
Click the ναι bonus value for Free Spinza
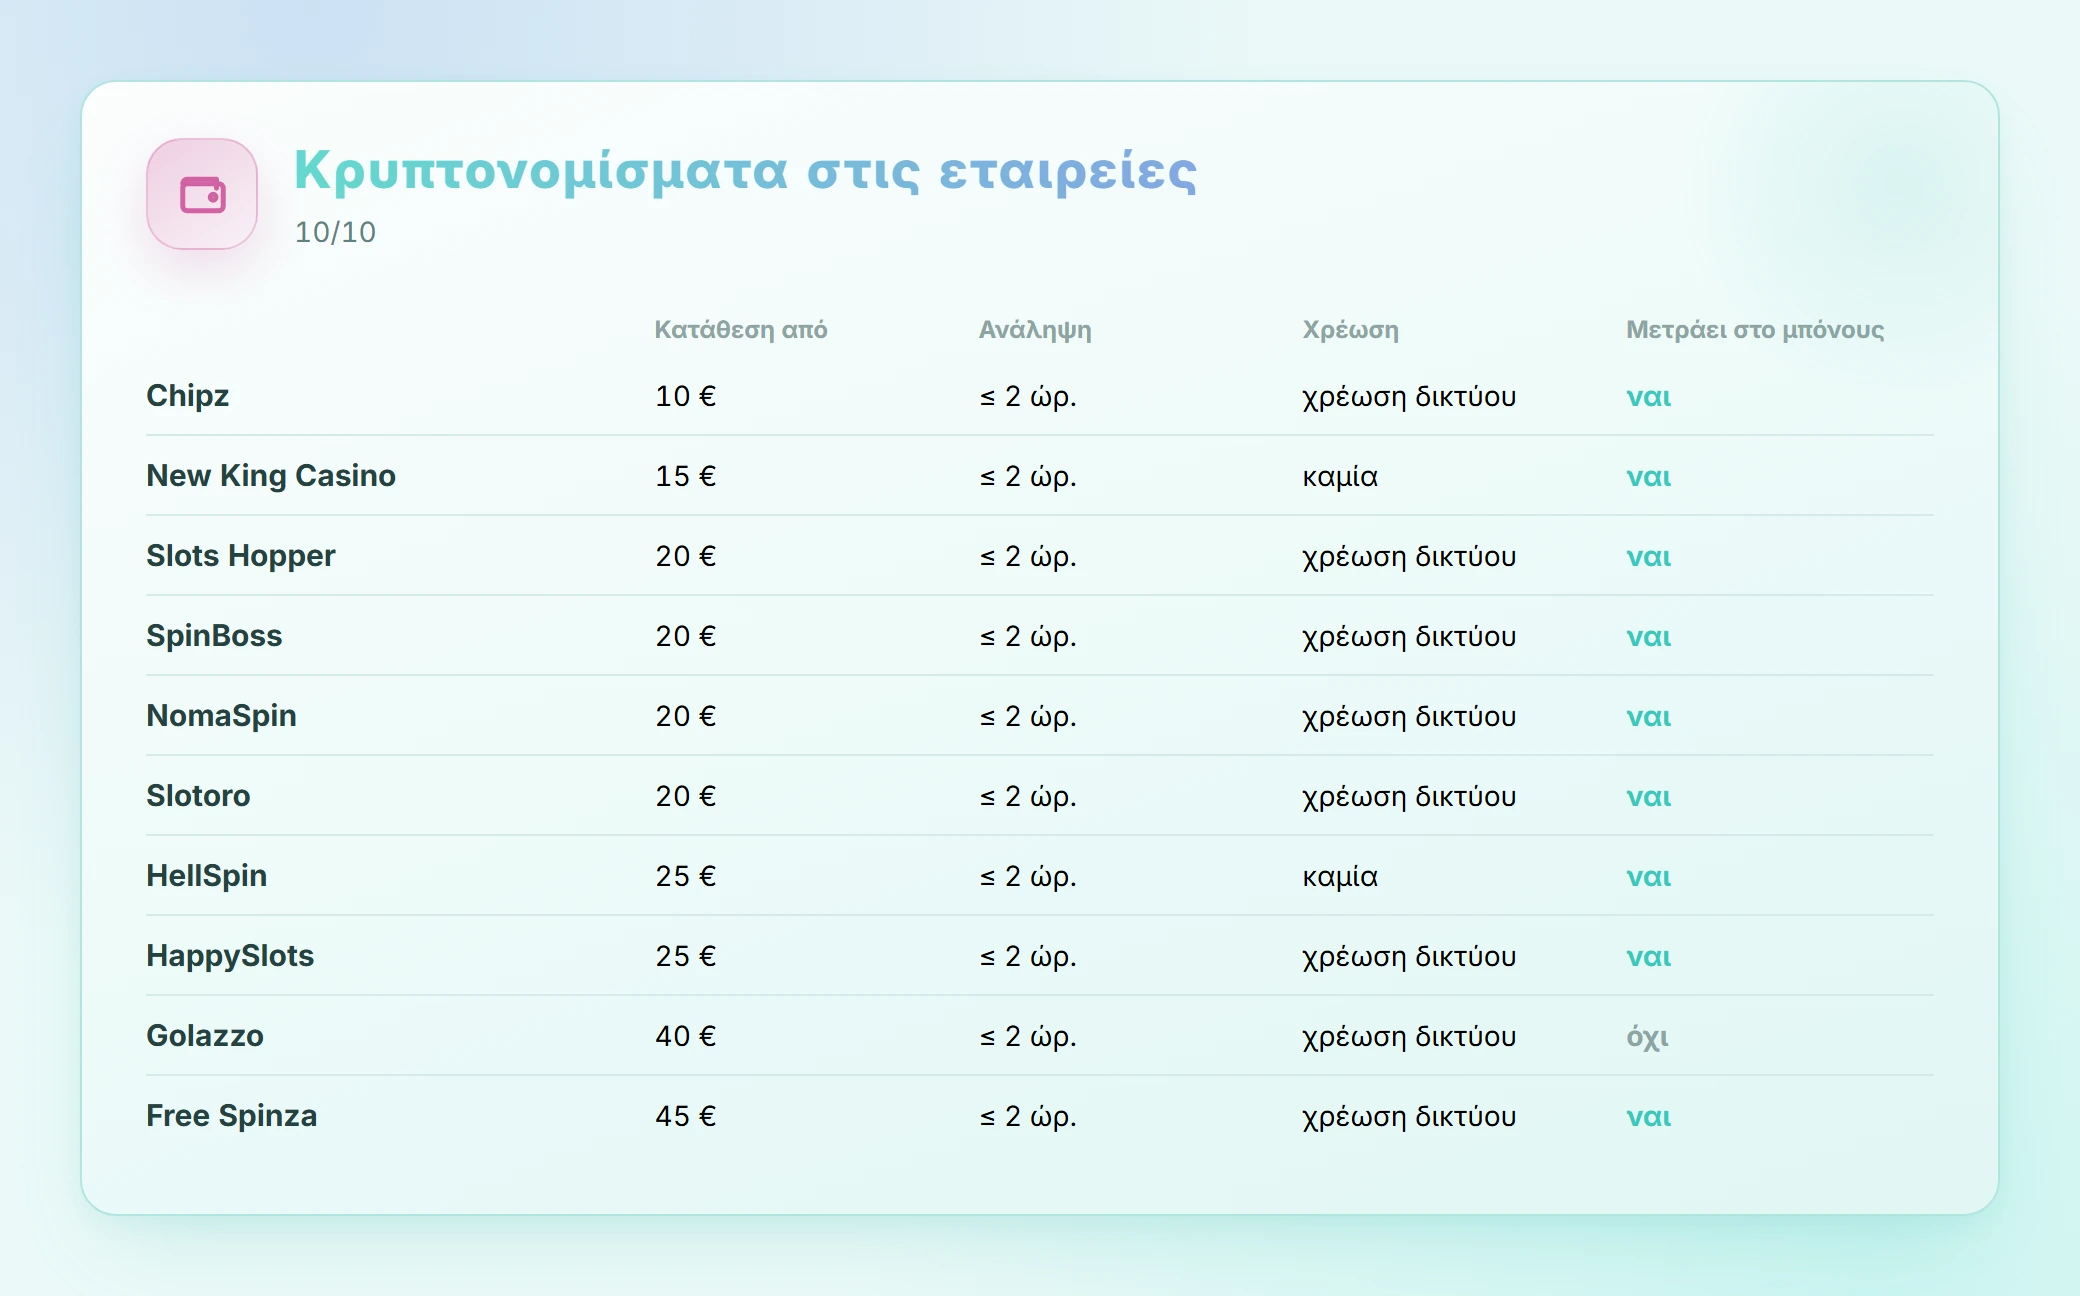pyautogui.click(x=1648, y=1117)
